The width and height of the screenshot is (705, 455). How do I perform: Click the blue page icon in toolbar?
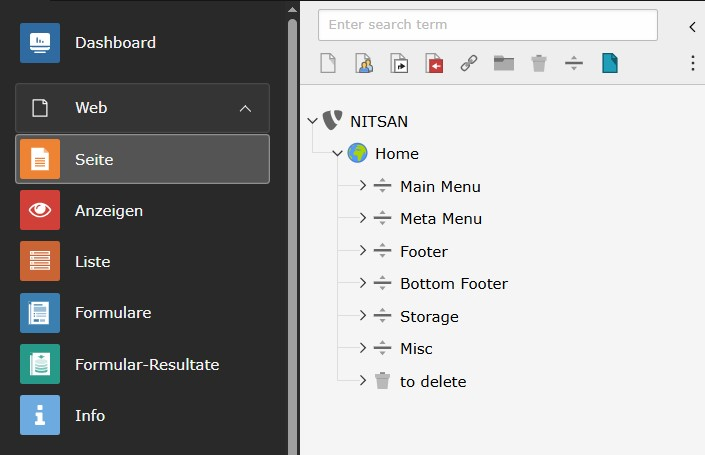pyautogui.click(x=609, y=64)
